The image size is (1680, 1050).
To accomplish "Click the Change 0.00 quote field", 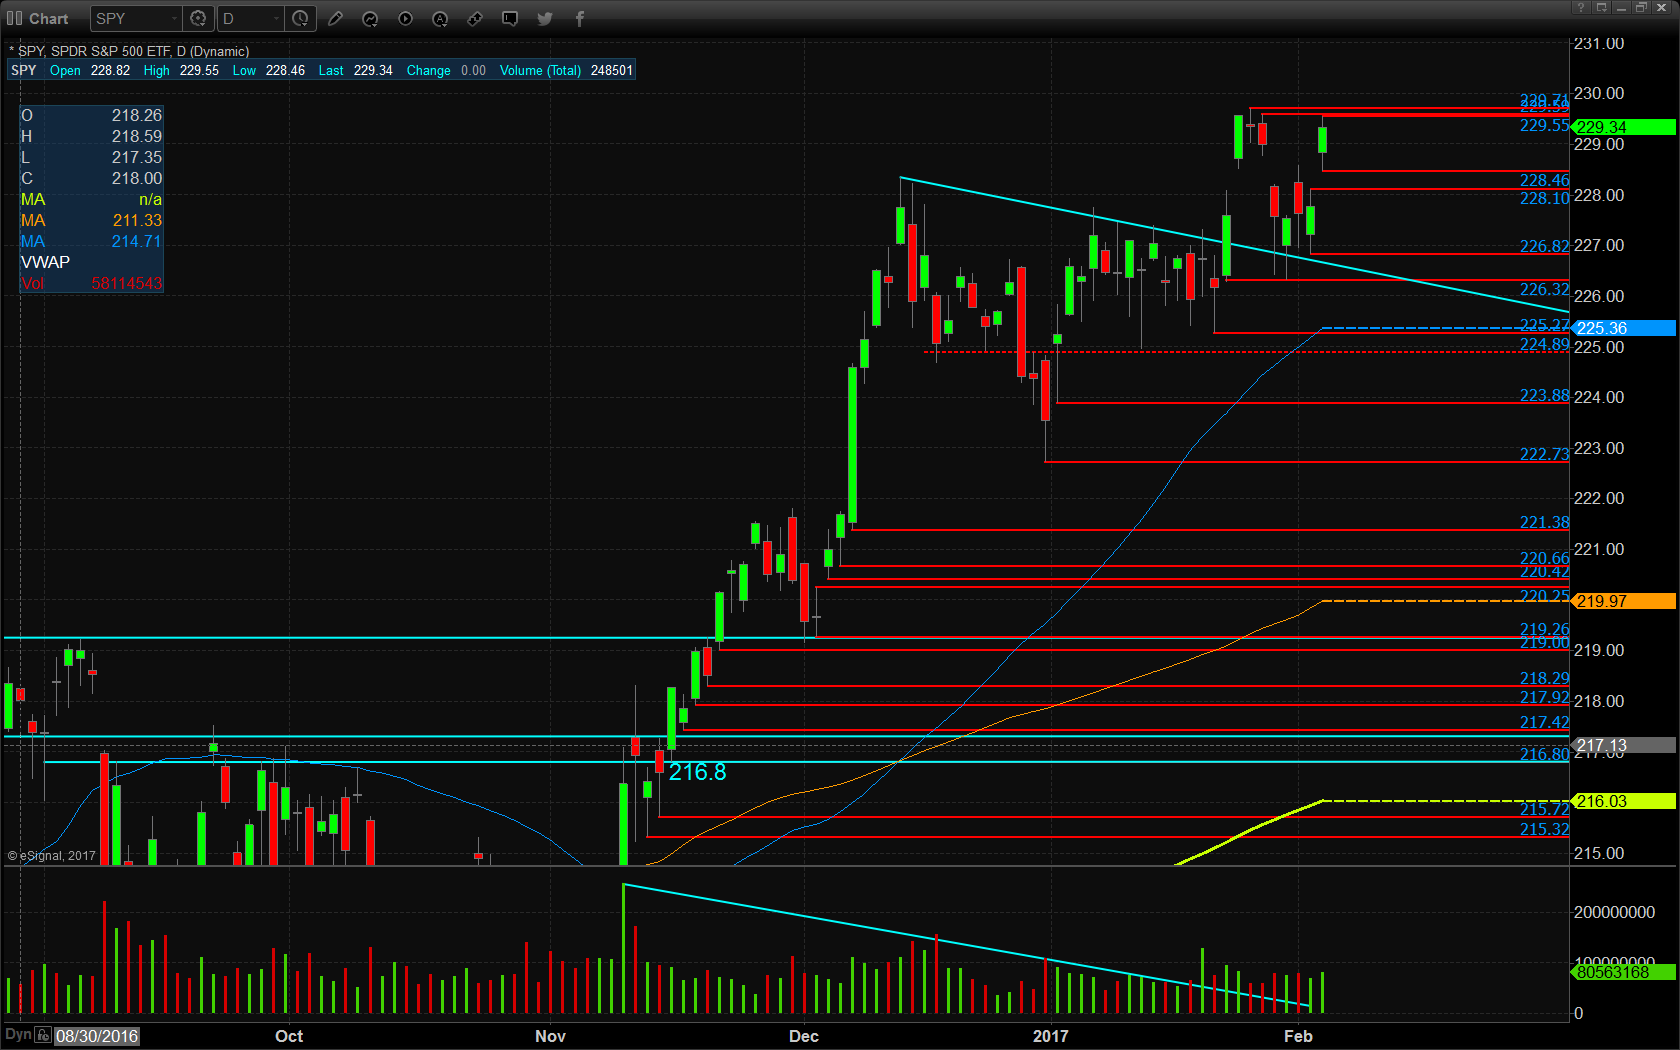I will (x=446, y=70).
